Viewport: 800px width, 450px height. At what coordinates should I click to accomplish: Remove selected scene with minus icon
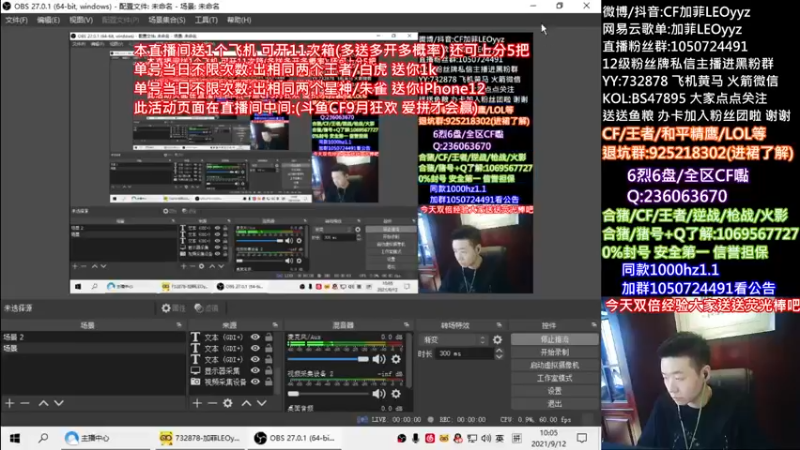25,403
